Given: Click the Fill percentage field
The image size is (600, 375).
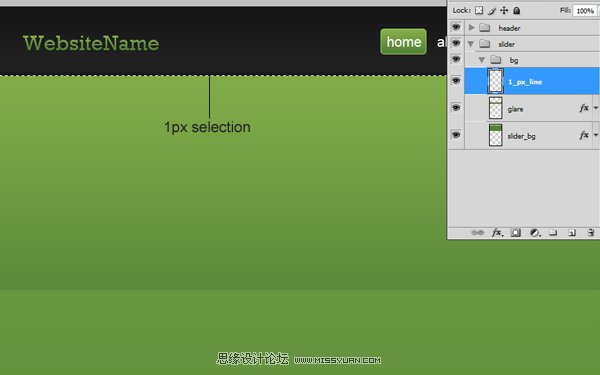Looking at the screenshot, I should click(x=585, y=11).
